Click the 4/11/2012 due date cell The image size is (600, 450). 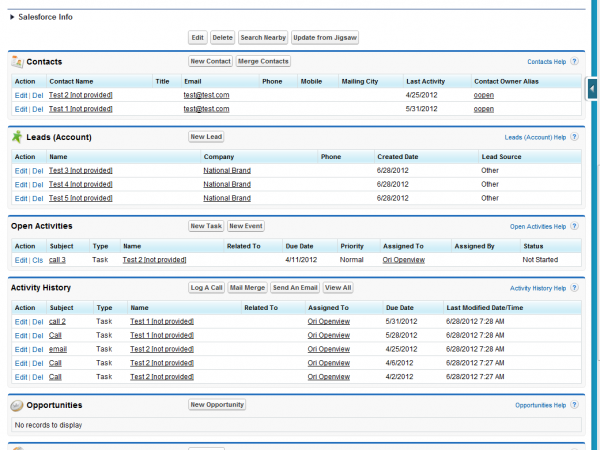pos(301,260)
